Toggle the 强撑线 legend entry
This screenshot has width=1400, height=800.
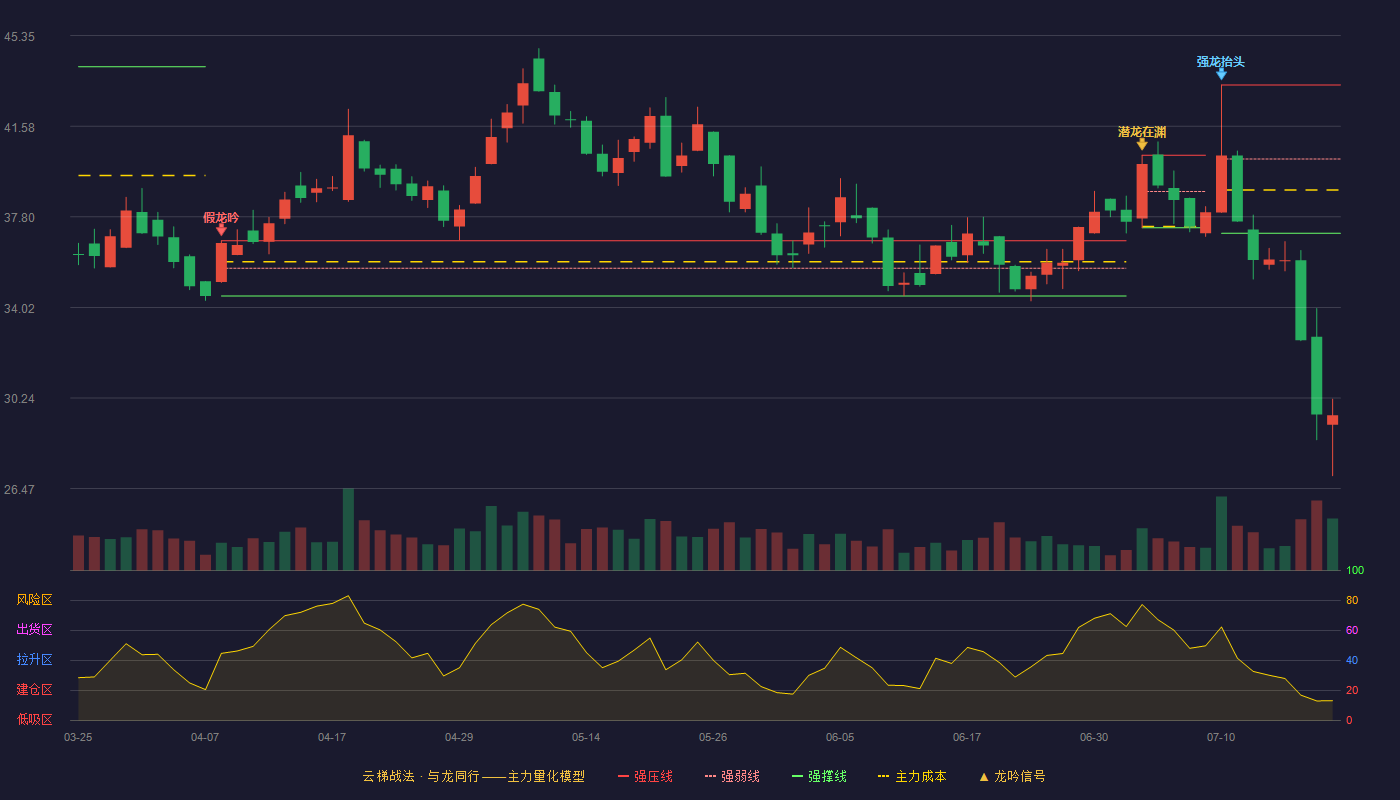pyautogui.click(x=819, y=777)
